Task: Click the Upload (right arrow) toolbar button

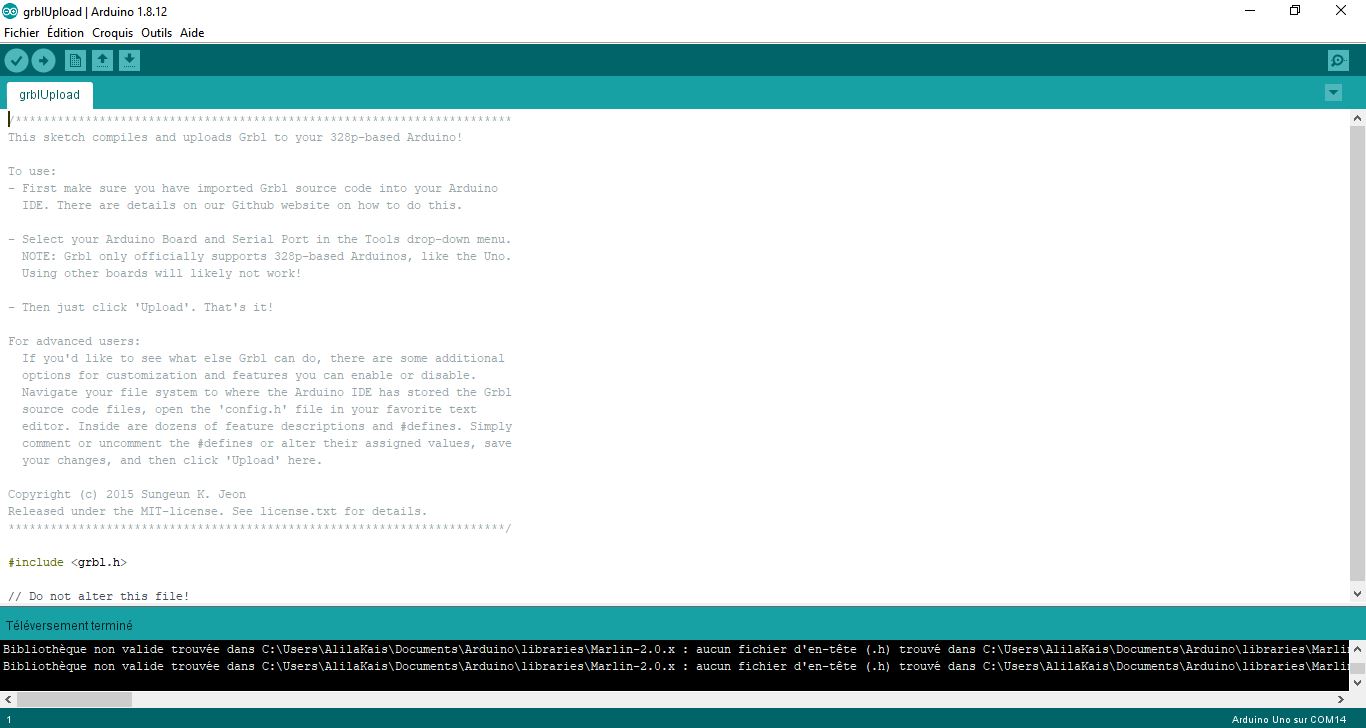Action: click(x=43, y=61)
